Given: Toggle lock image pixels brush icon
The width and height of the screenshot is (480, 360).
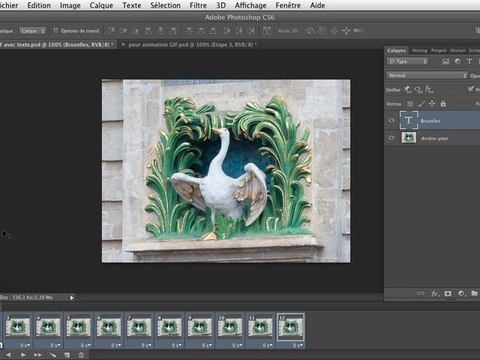Looking at the screenshot, I should click(x=421, y=104).
